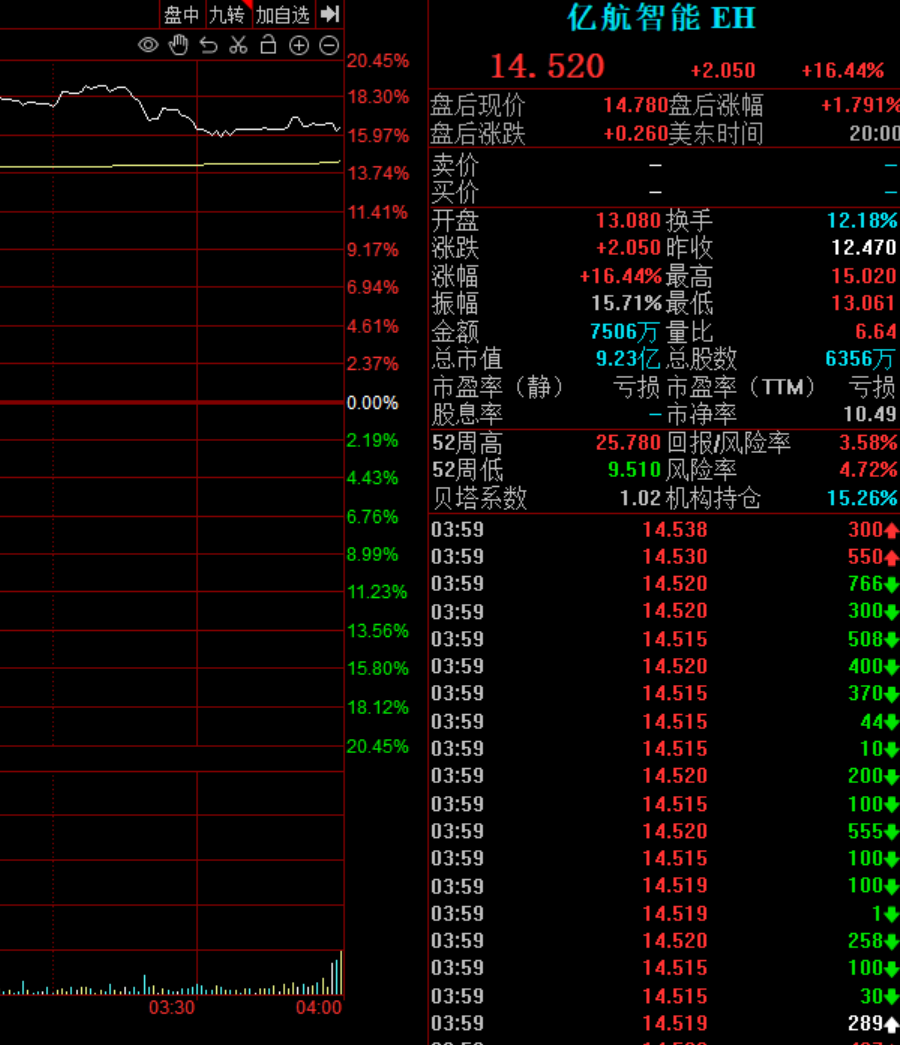Select the 贝塔系数 value 1.02
Screen dimensions: 900x1045
pos(640,498)
